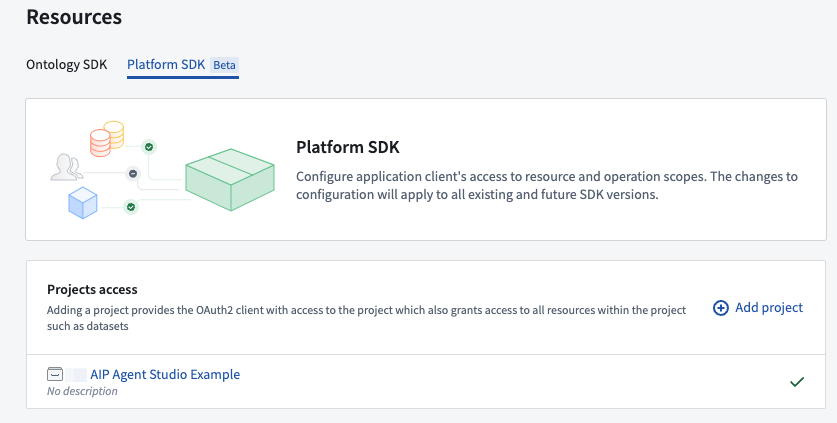837x423 pixels.
Task: Click the gray minus circle connector icon
Action: (x=133, y=174)
